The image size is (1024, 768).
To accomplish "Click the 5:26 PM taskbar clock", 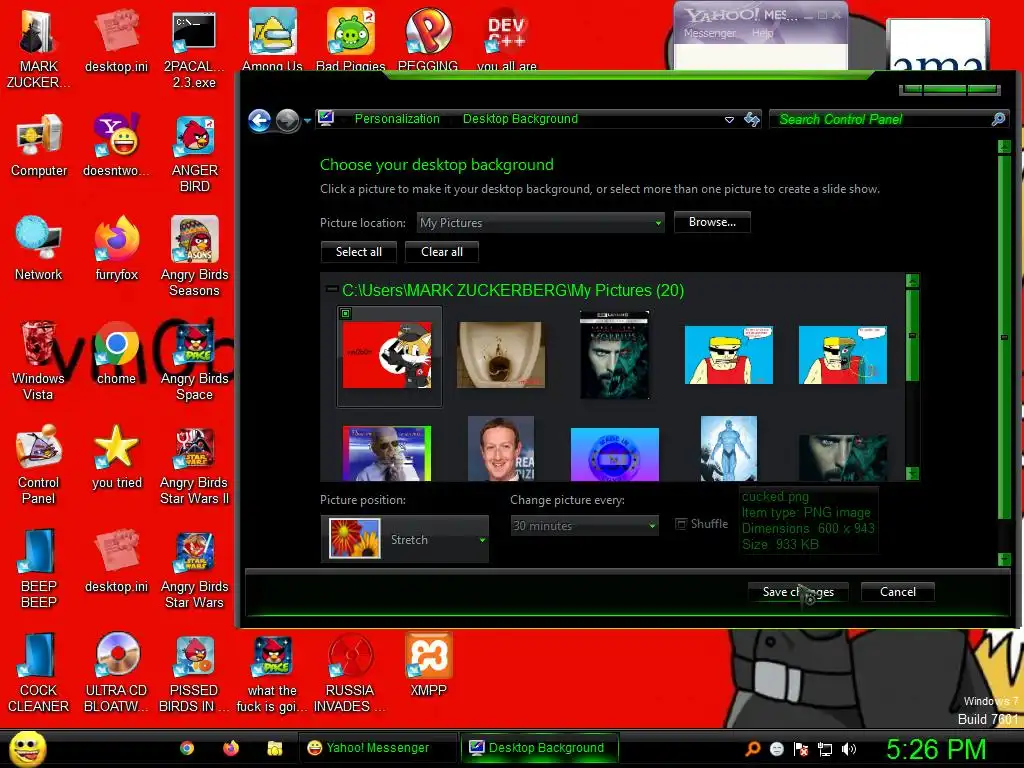I will (x=936, y=749).
